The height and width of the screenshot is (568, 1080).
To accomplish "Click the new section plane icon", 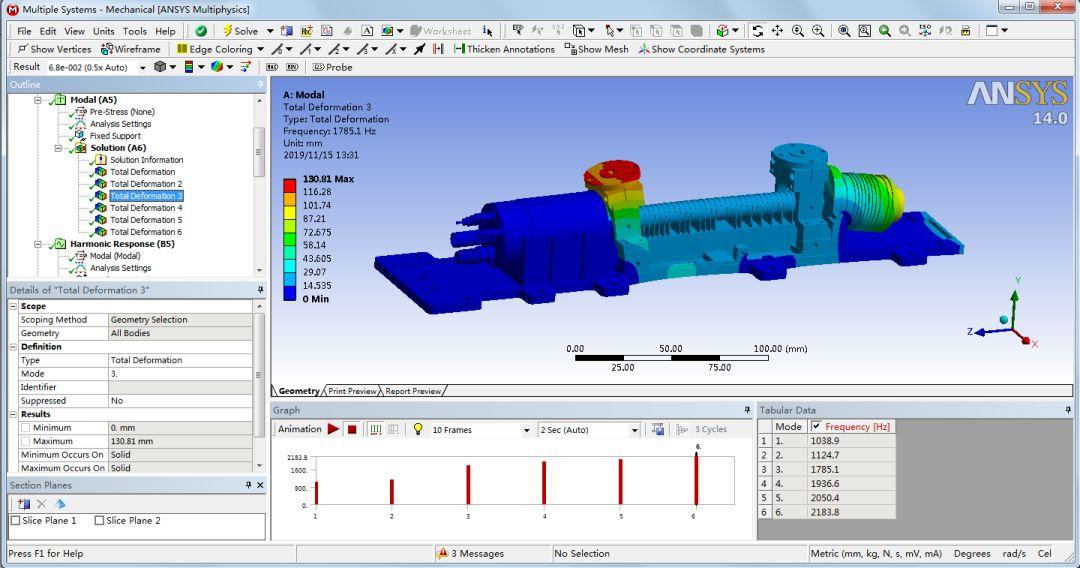I will pos(24,504).
